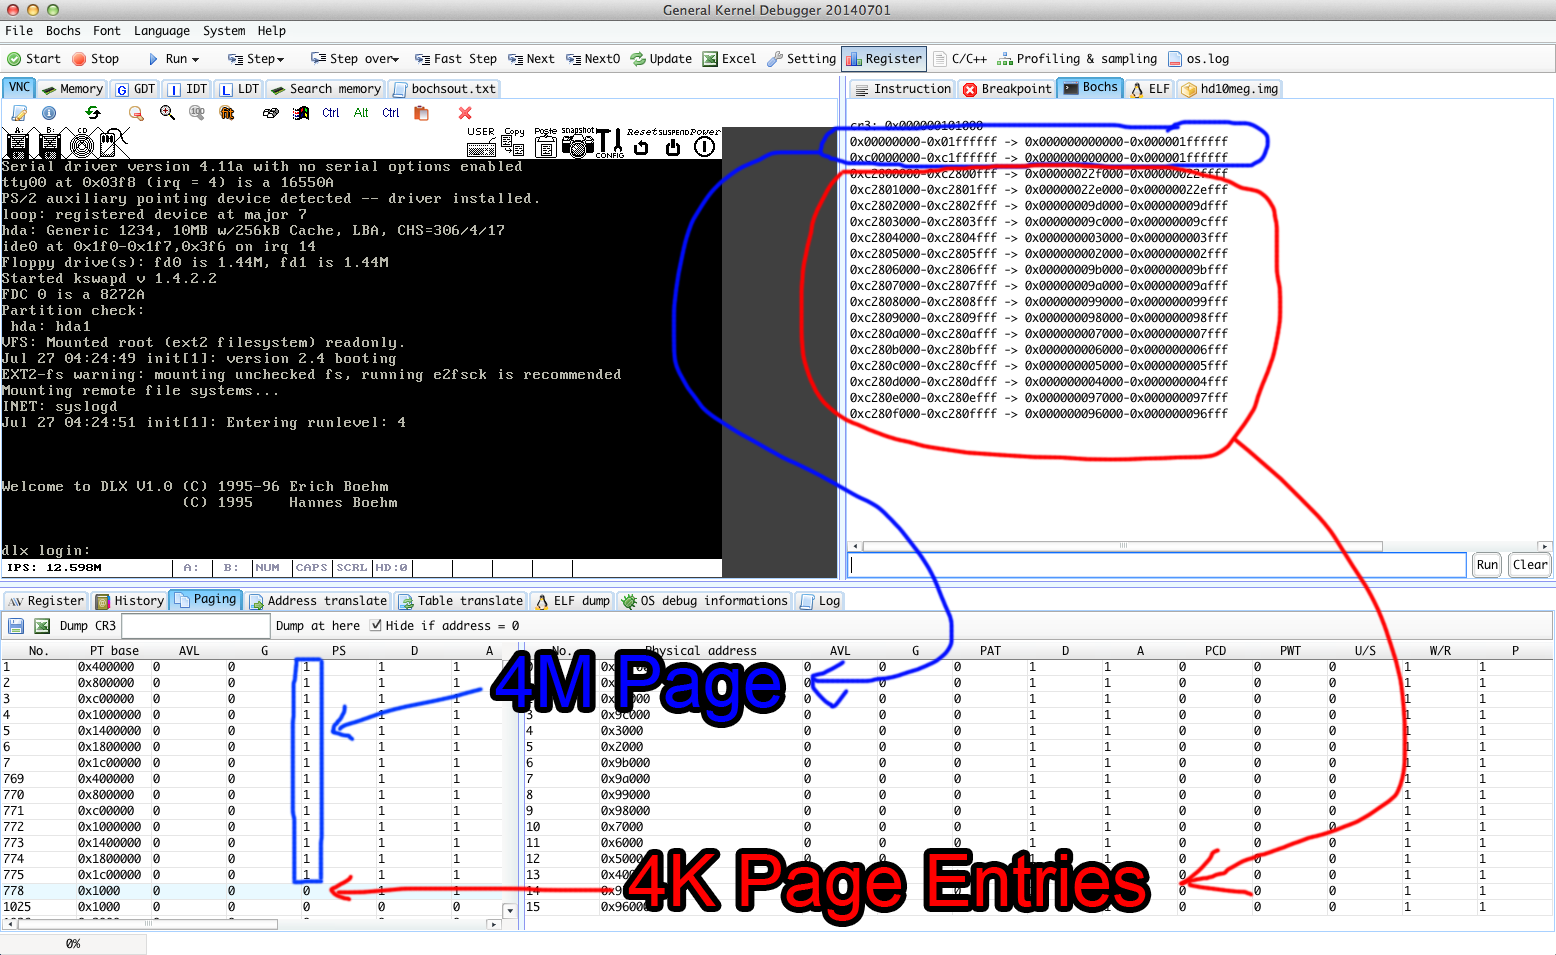Click the Physical address column header
Screen dimensions: 1556x955
[700, 651]
